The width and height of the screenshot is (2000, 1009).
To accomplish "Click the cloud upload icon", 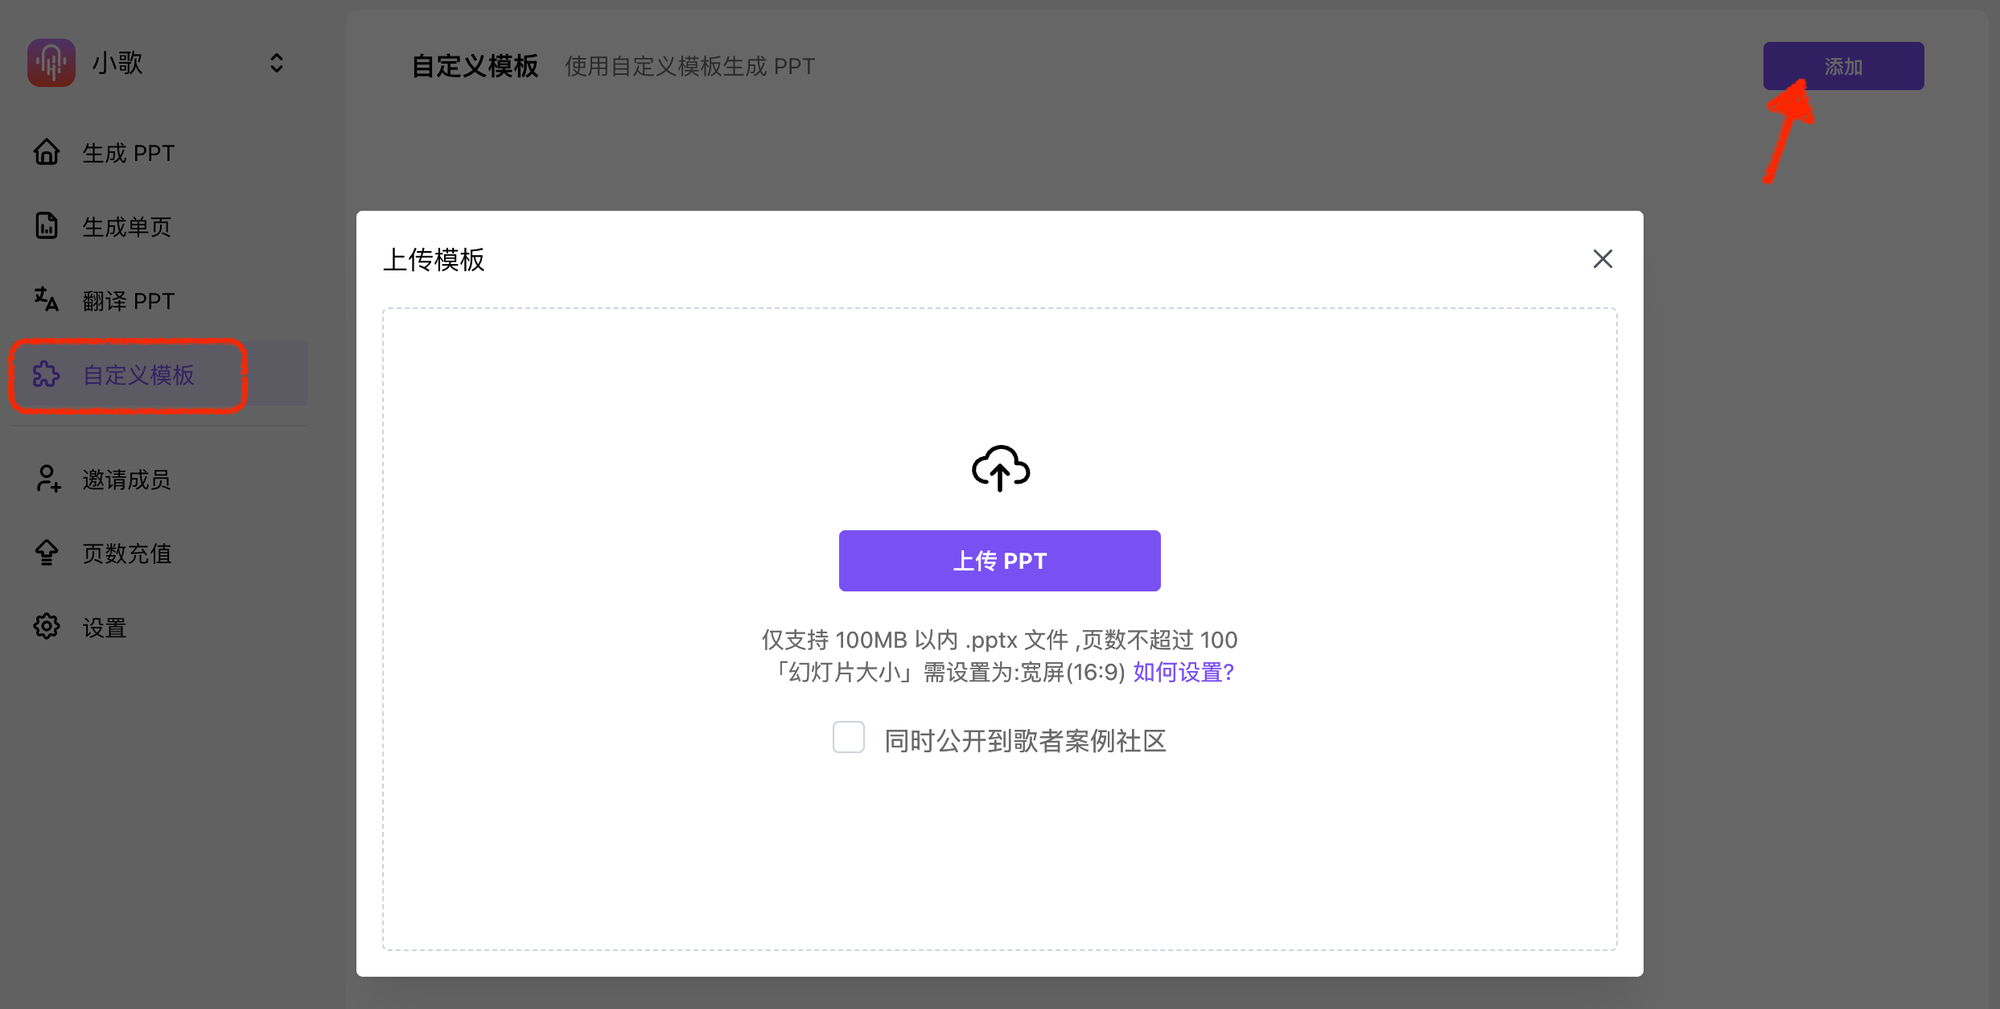I will [1000, 468].
